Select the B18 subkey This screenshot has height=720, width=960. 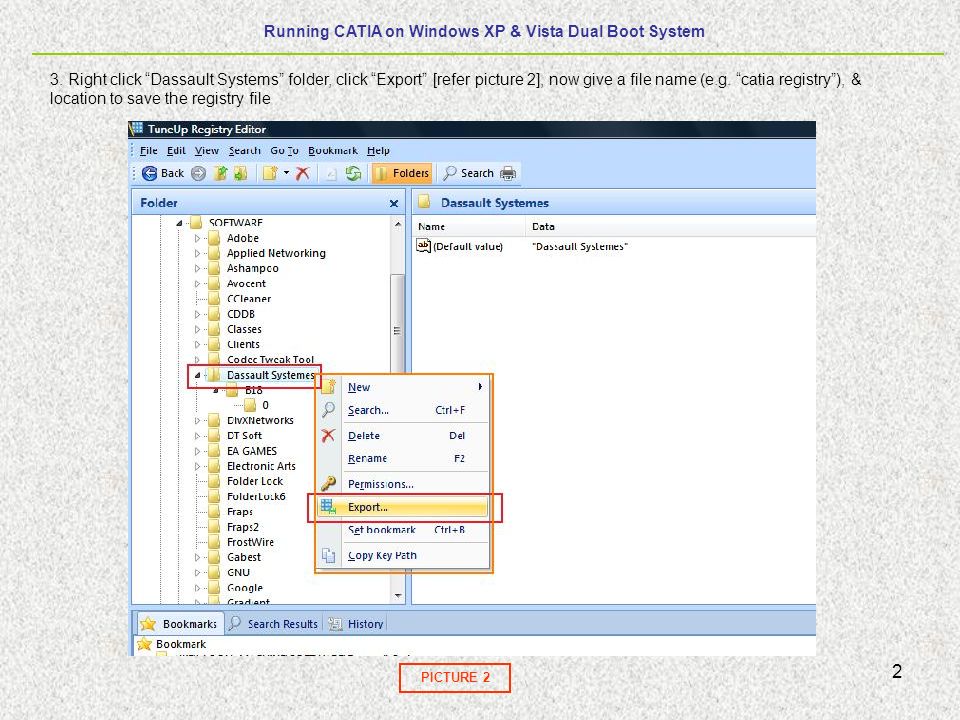(253, 391)
